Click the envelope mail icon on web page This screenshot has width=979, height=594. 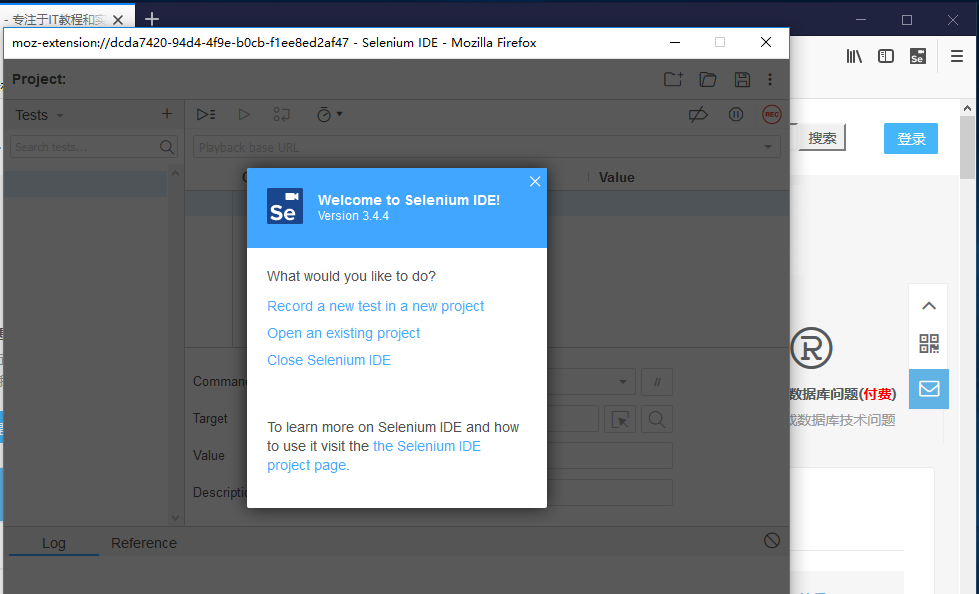point(929,389)
